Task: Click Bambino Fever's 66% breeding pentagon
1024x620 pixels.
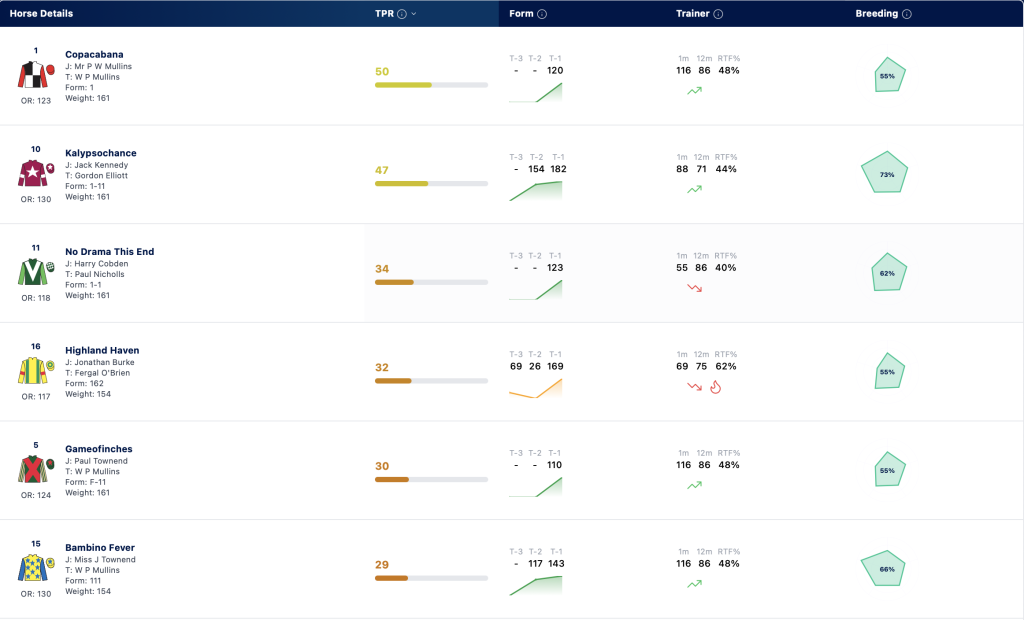Action: pyautogui.click(x=884, y=568)
